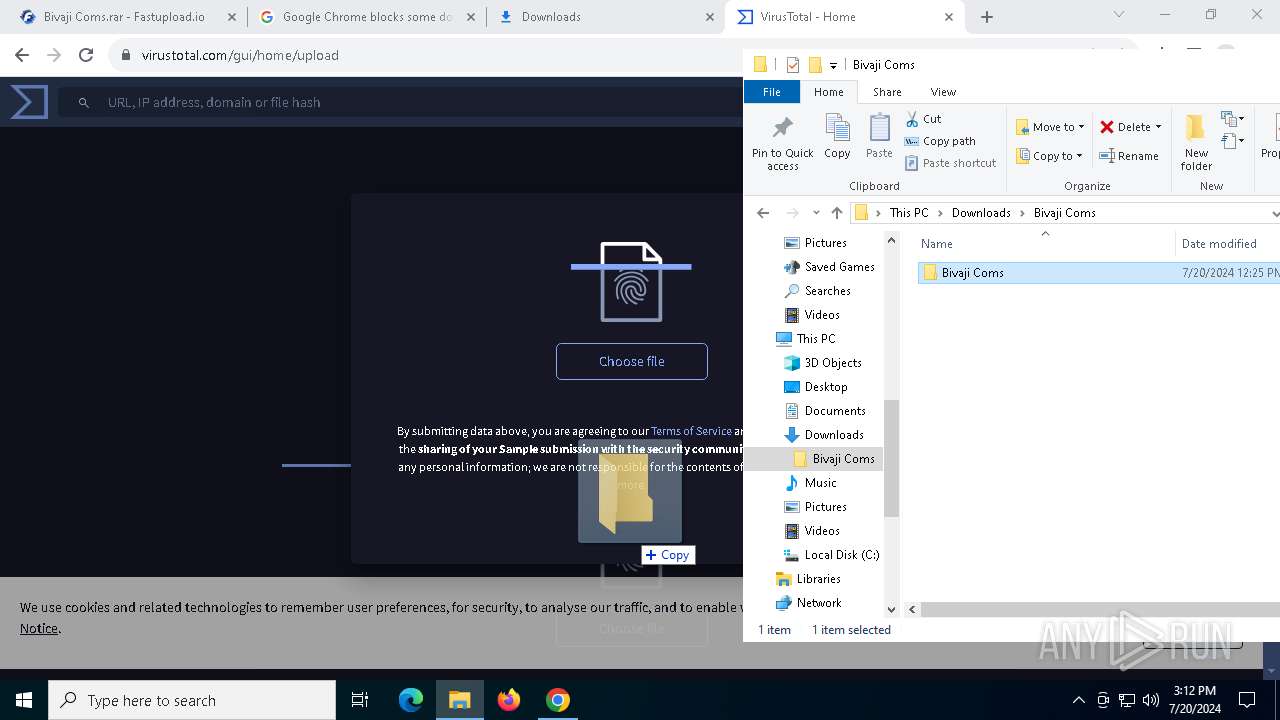This screenshot has width=1280, height=720.
Task: Open the Terms of Service link
Action: pos(691,431)
